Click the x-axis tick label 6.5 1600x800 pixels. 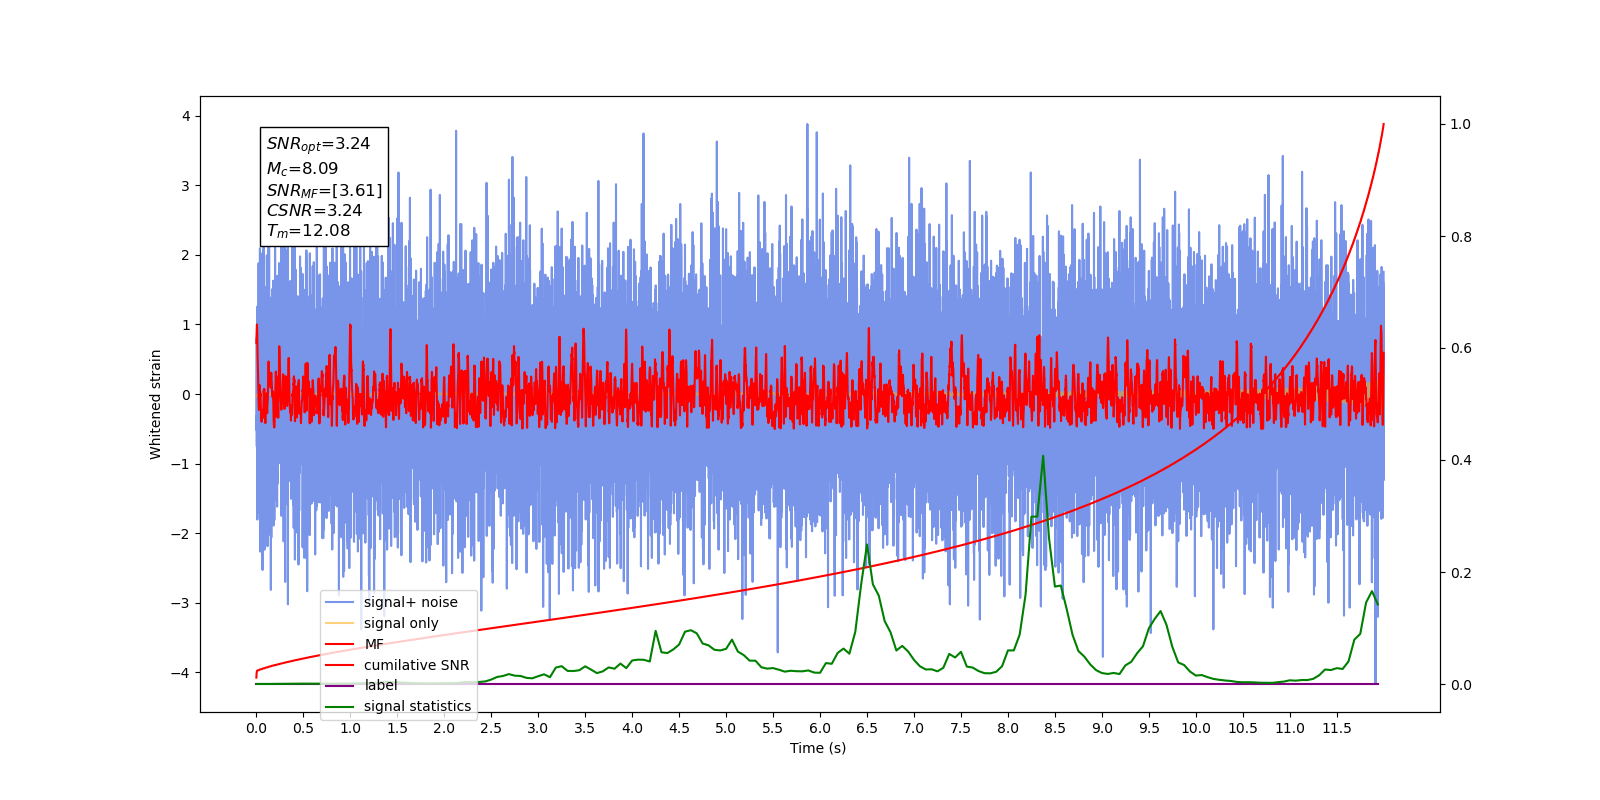click(867, 728)
